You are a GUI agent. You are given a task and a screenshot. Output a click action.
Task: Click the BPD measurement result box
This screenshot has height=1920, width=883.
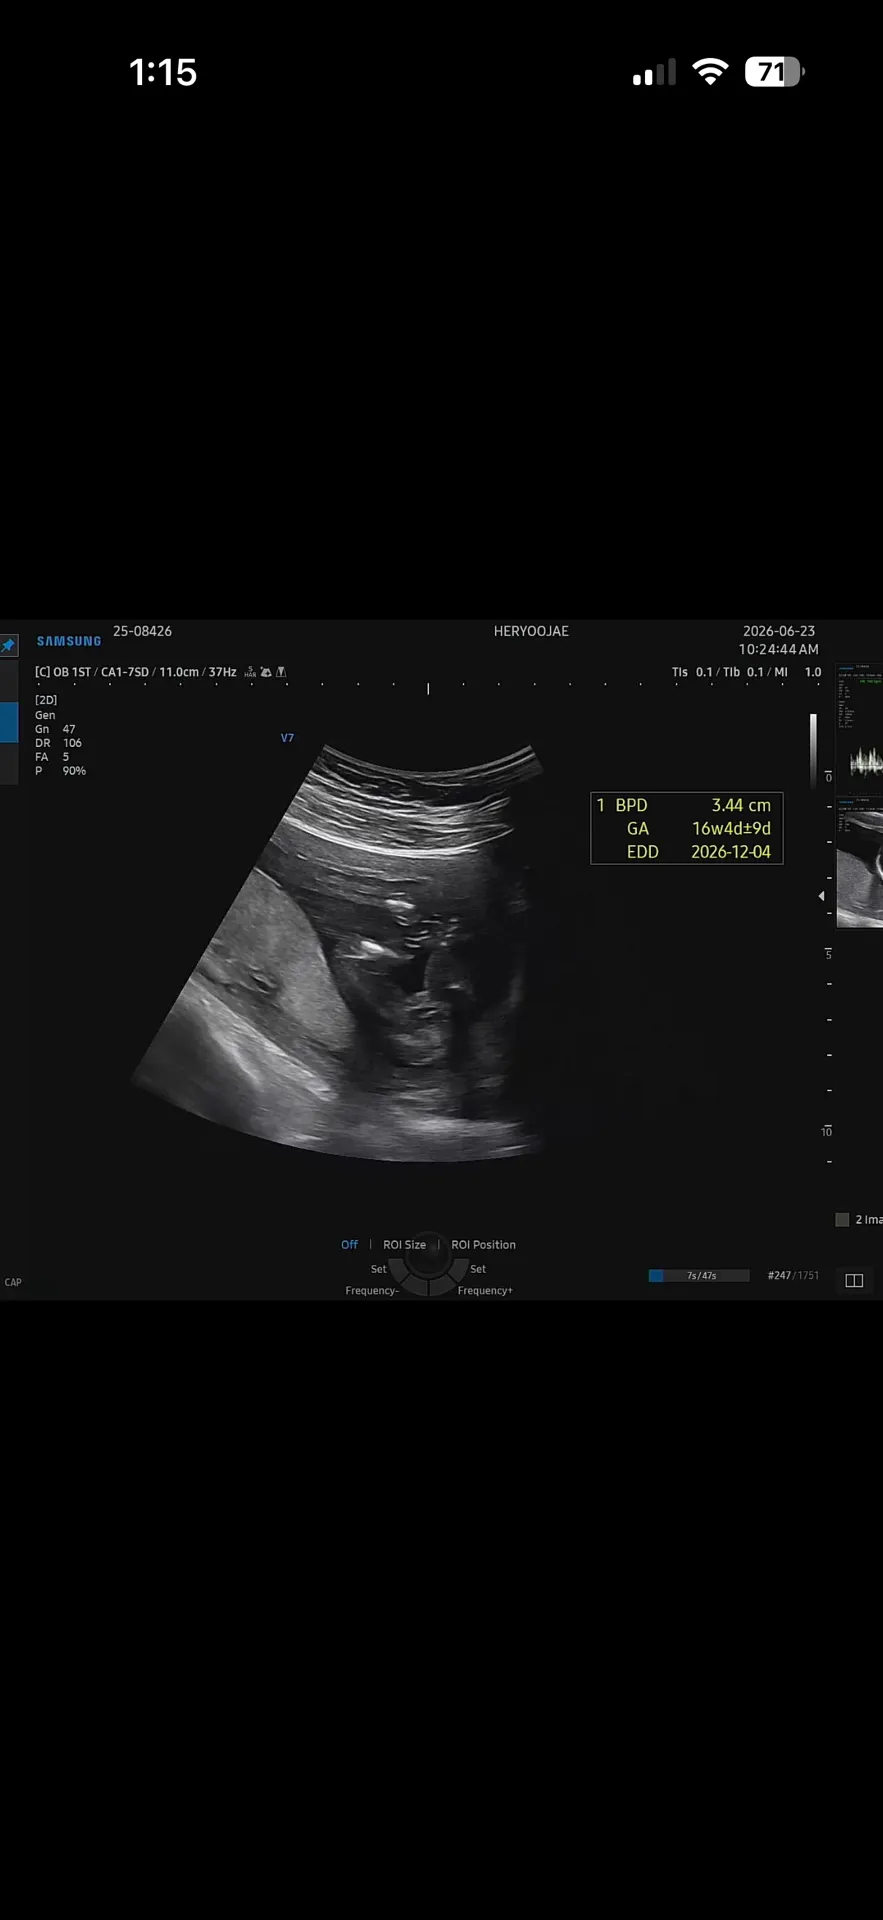[x=686, y=828]
